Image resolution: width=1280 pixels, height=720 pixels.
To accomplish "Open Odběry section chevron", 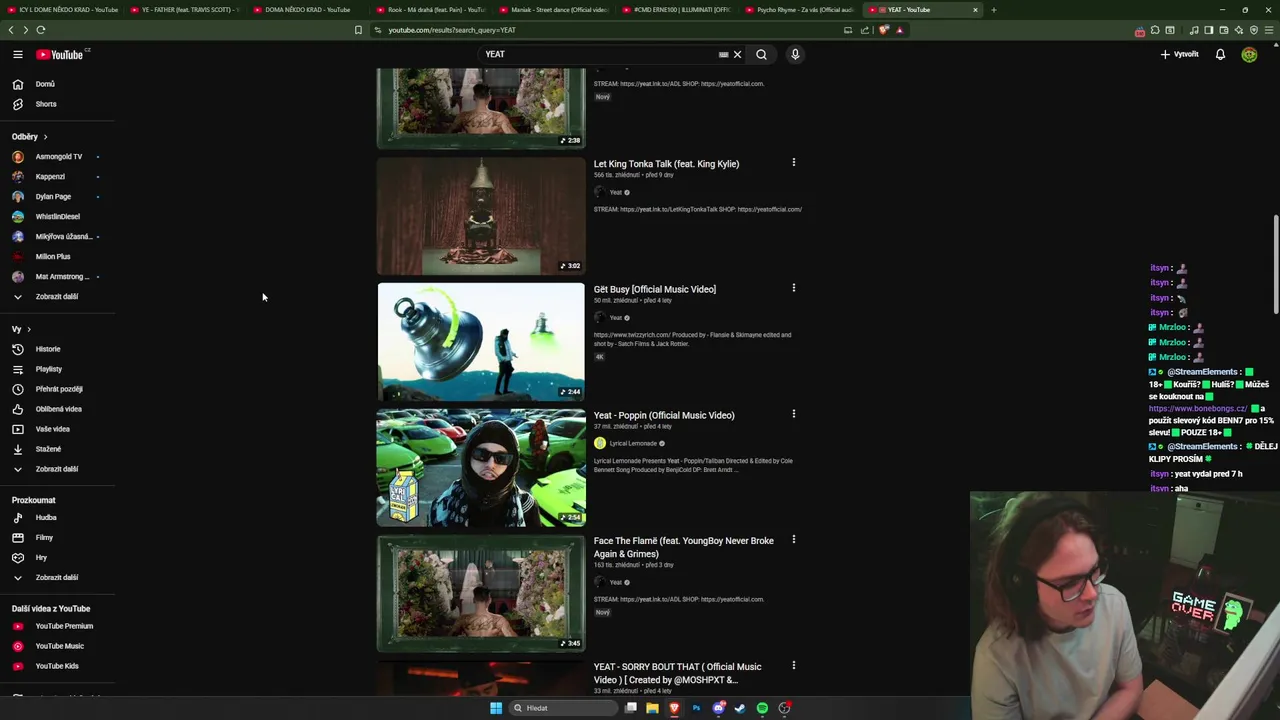I will point(45,137).
